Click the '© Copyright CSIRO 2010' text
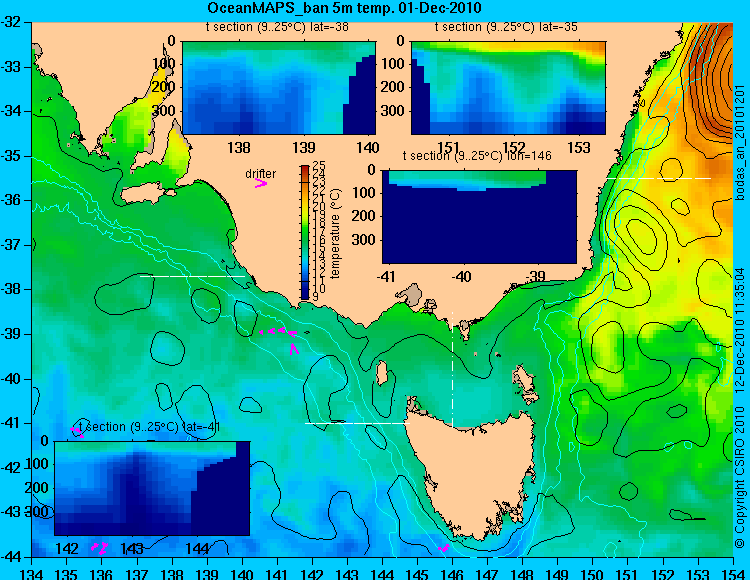Screen dimensions: 750x580 click(x=740, y=477)
